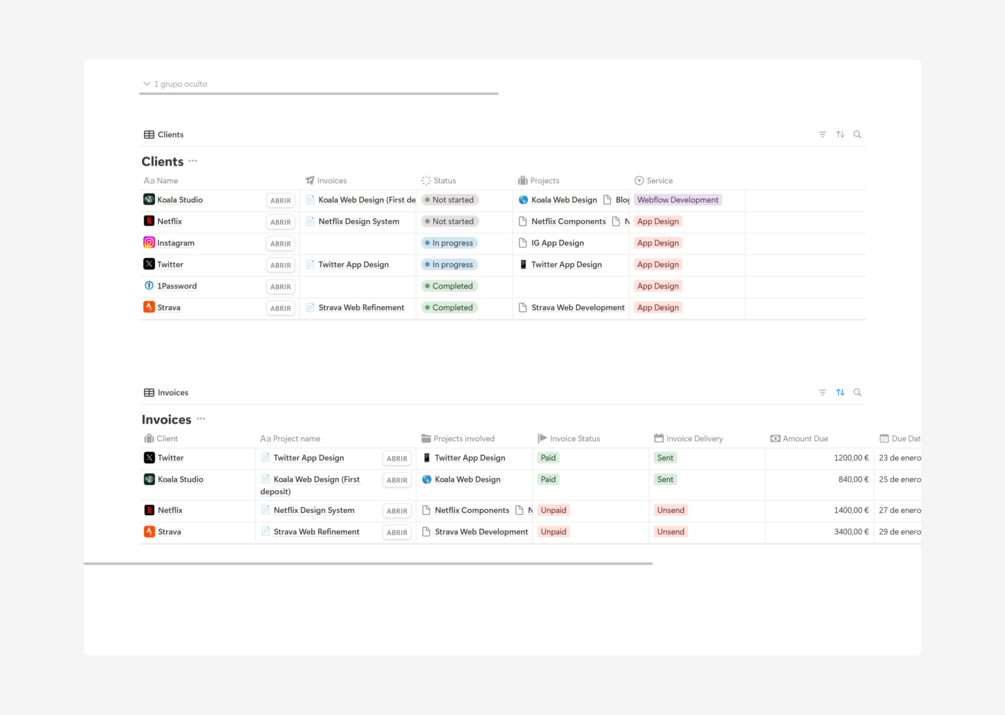Screen dimensions: 1005x715
Task: Click the Strava icon in Clients table
Action: click(149, 307)
